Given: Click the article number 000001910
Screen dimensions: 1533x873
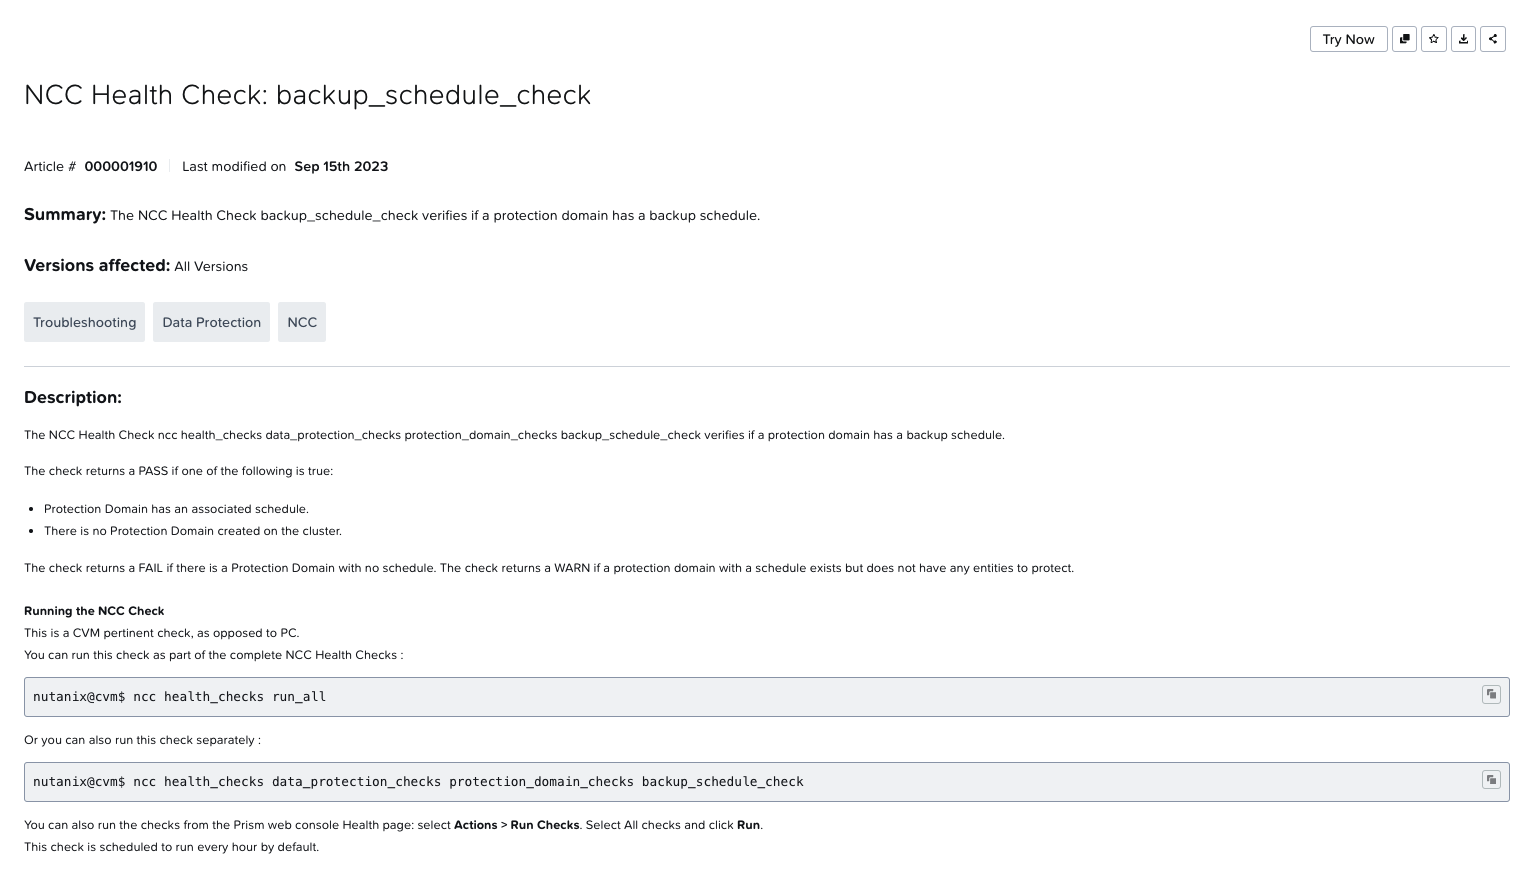Looking at the screenshot, I should point(120,166).
